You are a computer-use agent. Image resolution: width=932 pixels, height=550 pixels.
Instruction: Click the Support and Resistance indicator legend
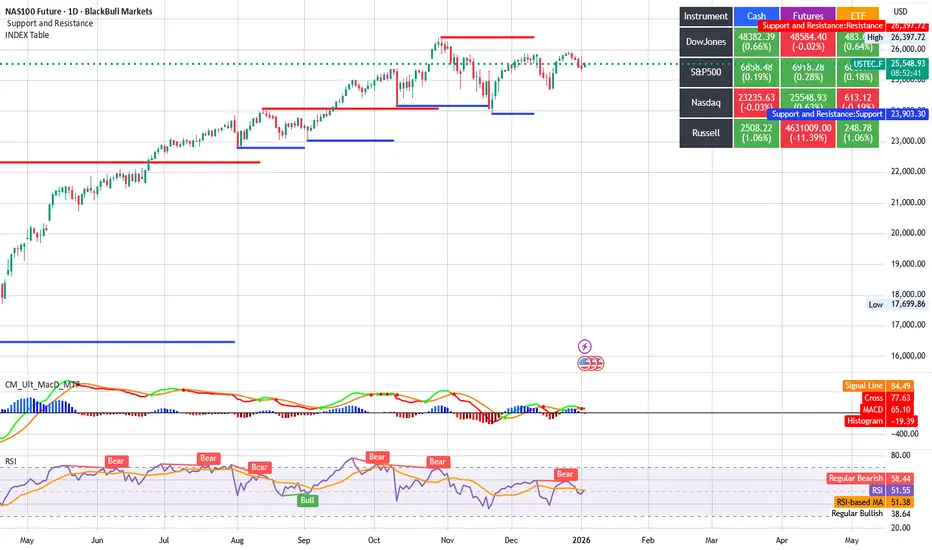click(50, 23)
